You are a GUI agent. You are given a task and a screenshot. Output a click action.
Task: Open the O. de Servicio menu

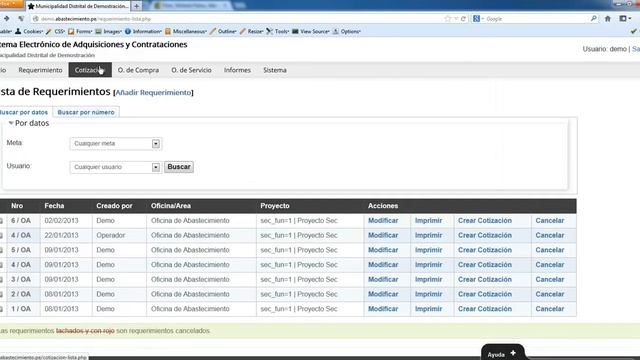[x=191, y=70]
